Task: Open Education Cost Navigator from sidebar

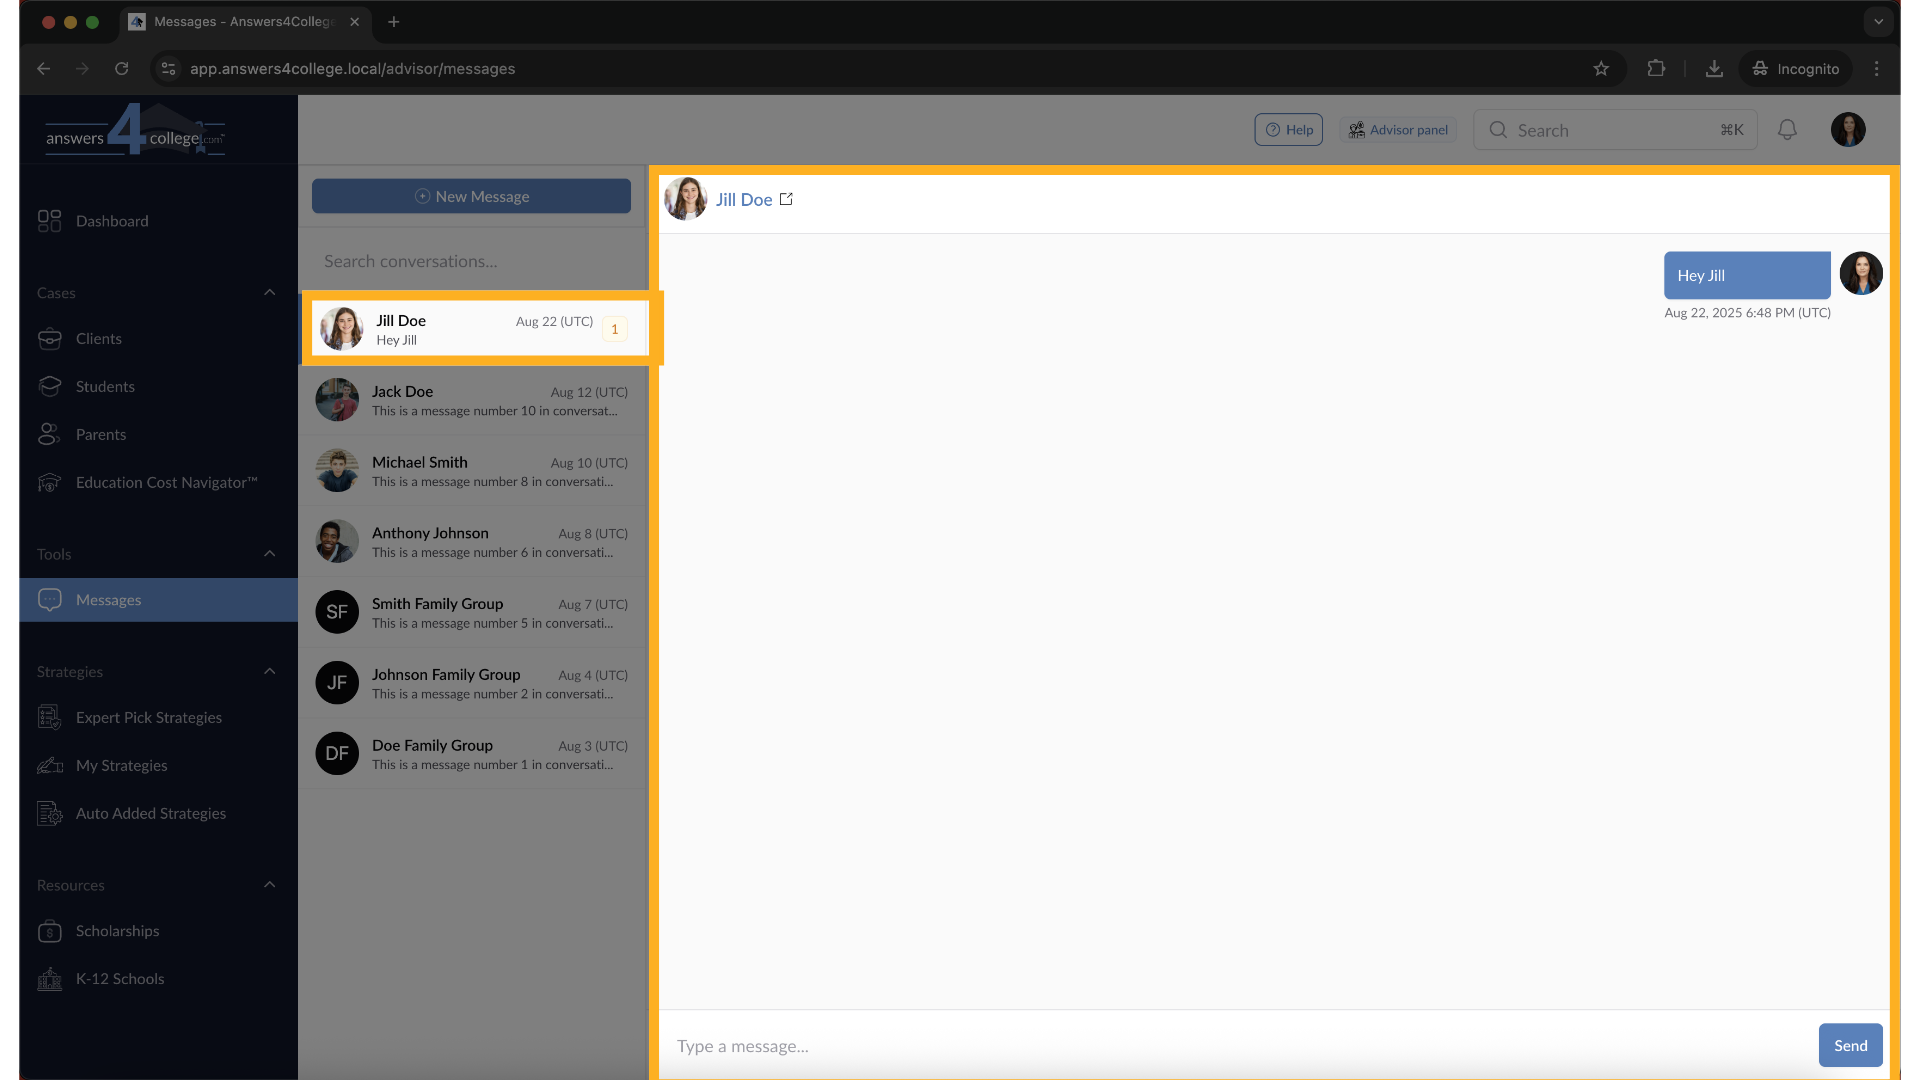Action: [x=166, y=483]
